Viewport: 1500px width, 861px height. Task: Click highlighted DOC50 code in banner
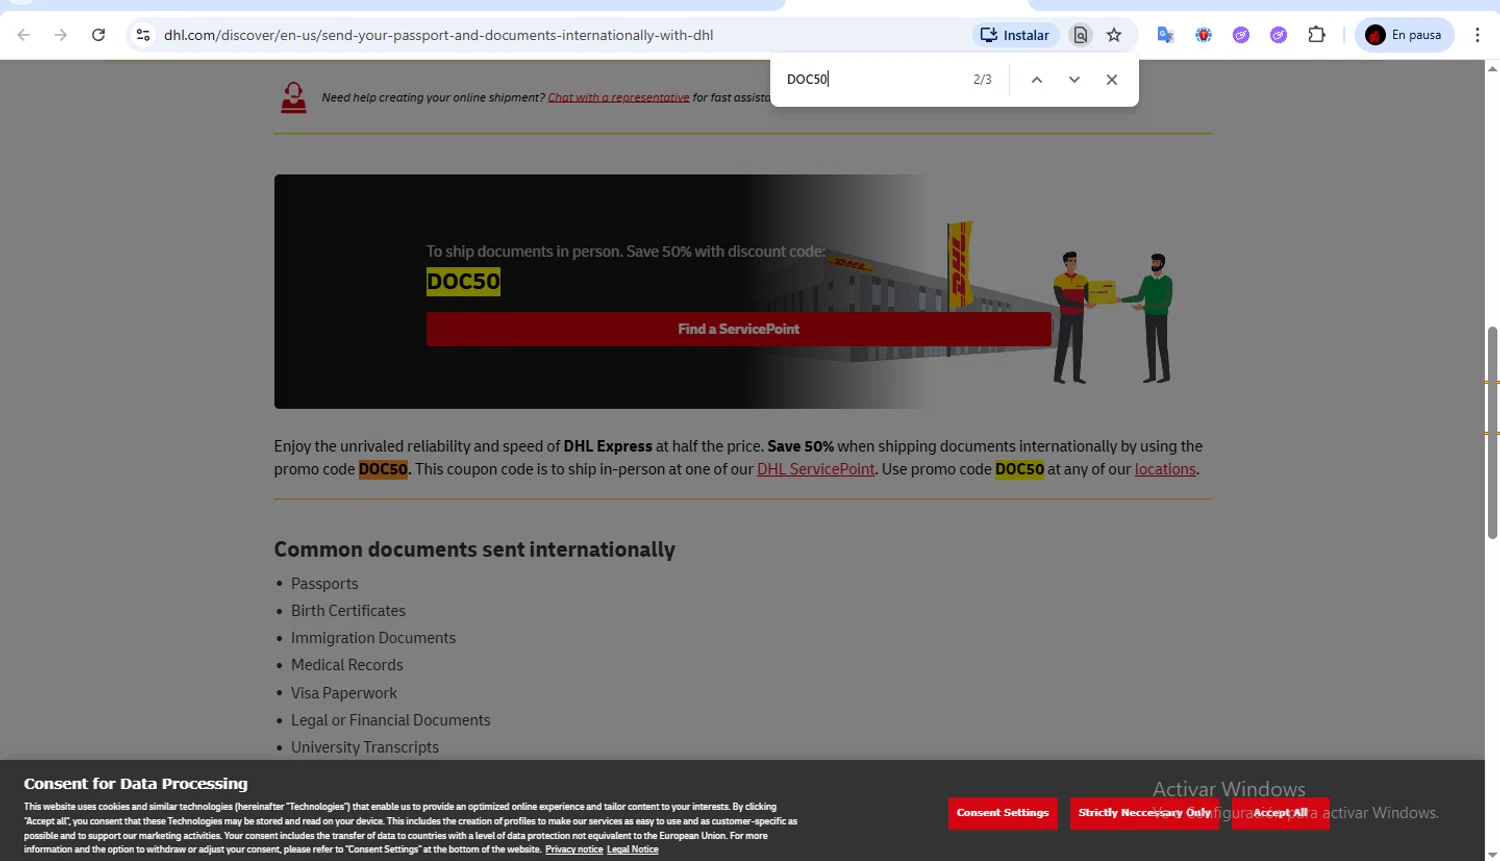click(463, 281)
